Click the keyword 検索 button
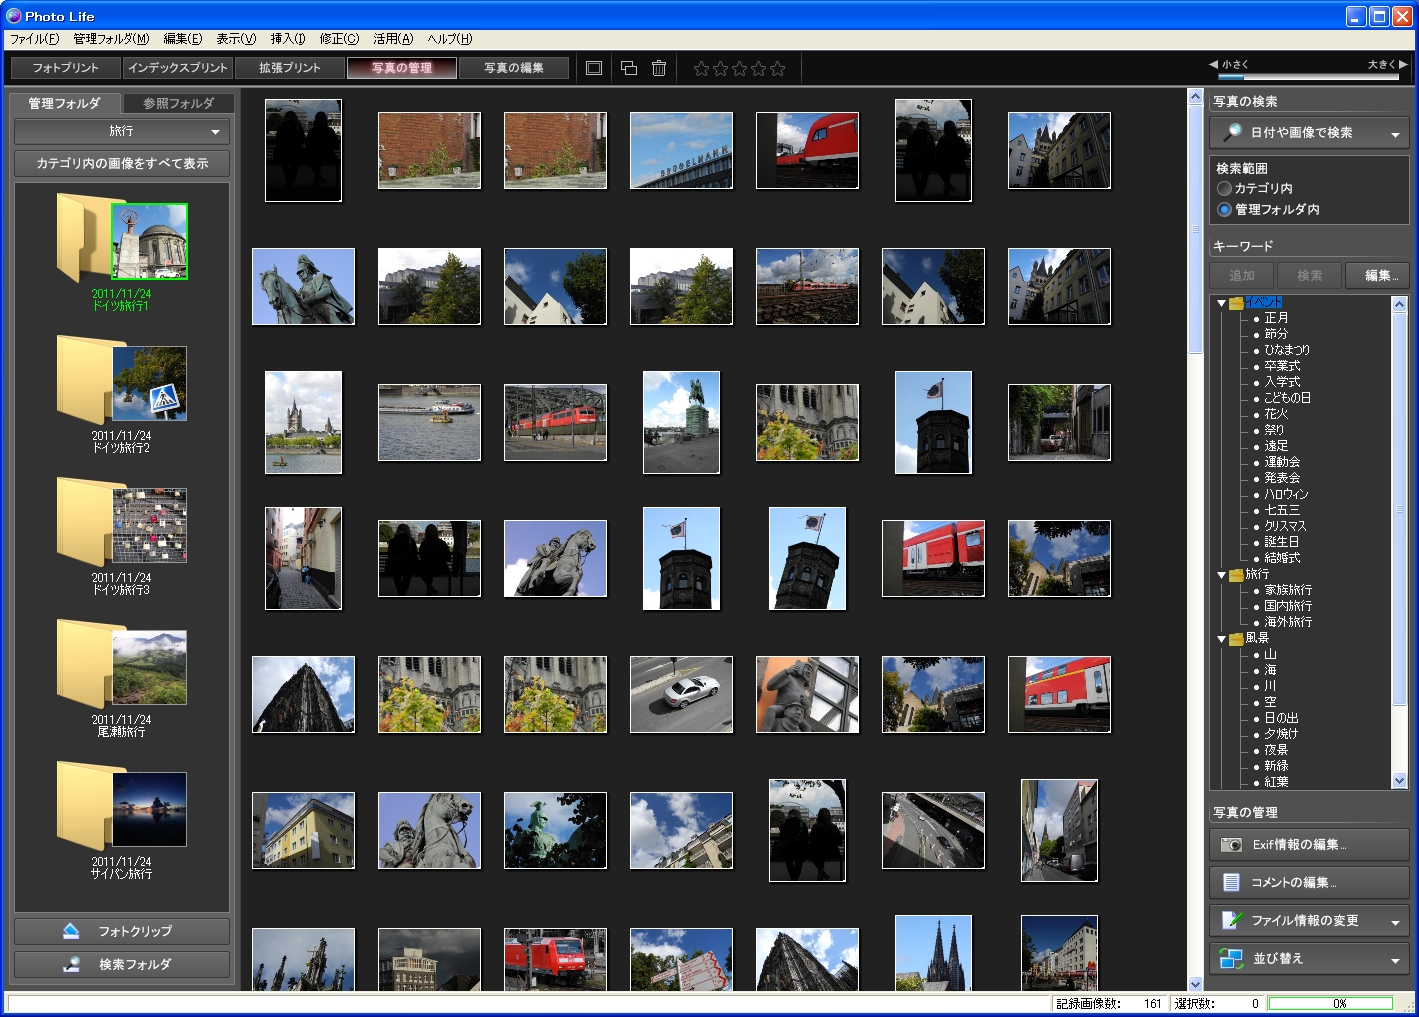Screen dimensions: 1419x1017 coord(1309,275)
